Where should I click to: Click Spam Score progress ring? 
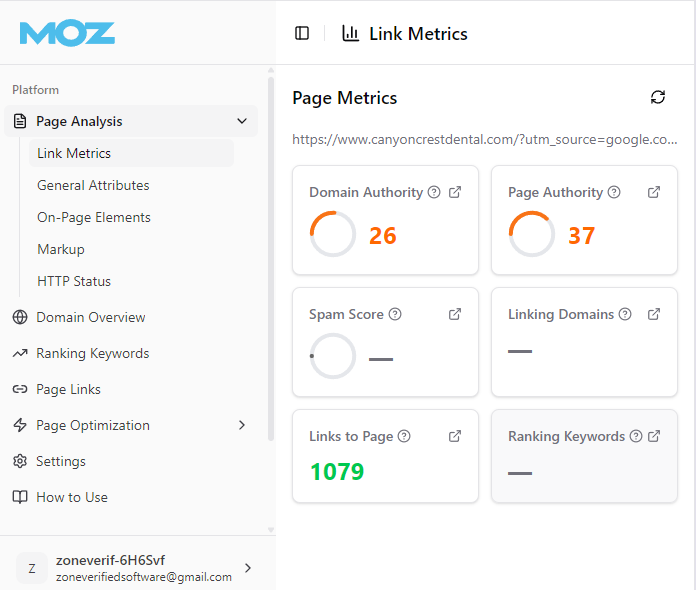coord(332,356)
